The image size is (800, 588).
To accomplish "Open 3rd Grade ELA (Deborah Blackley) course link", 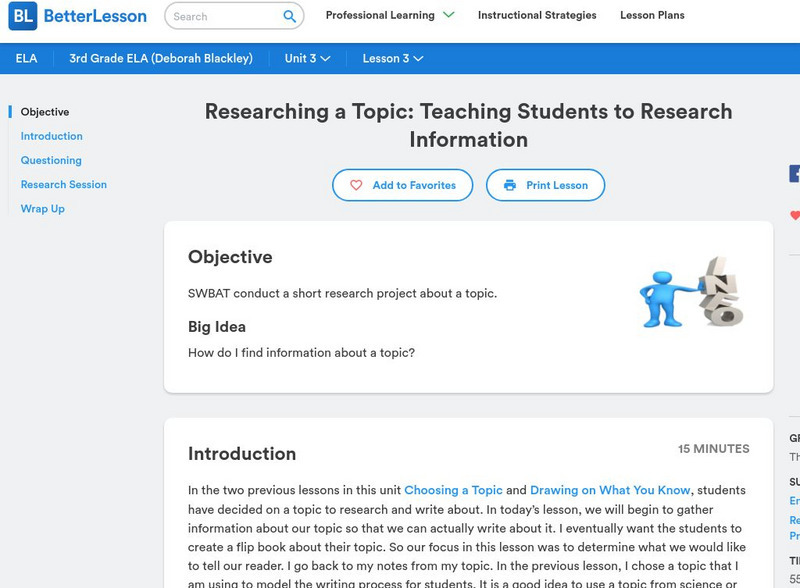I will click(161, 58).
